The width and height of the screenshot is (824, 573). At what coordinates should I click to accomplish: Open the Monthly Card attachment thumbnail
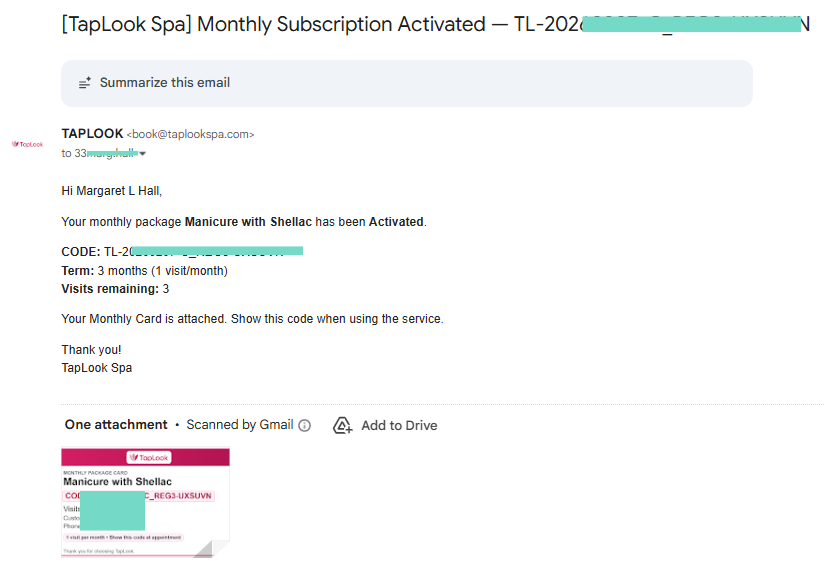tap(145, 500)
